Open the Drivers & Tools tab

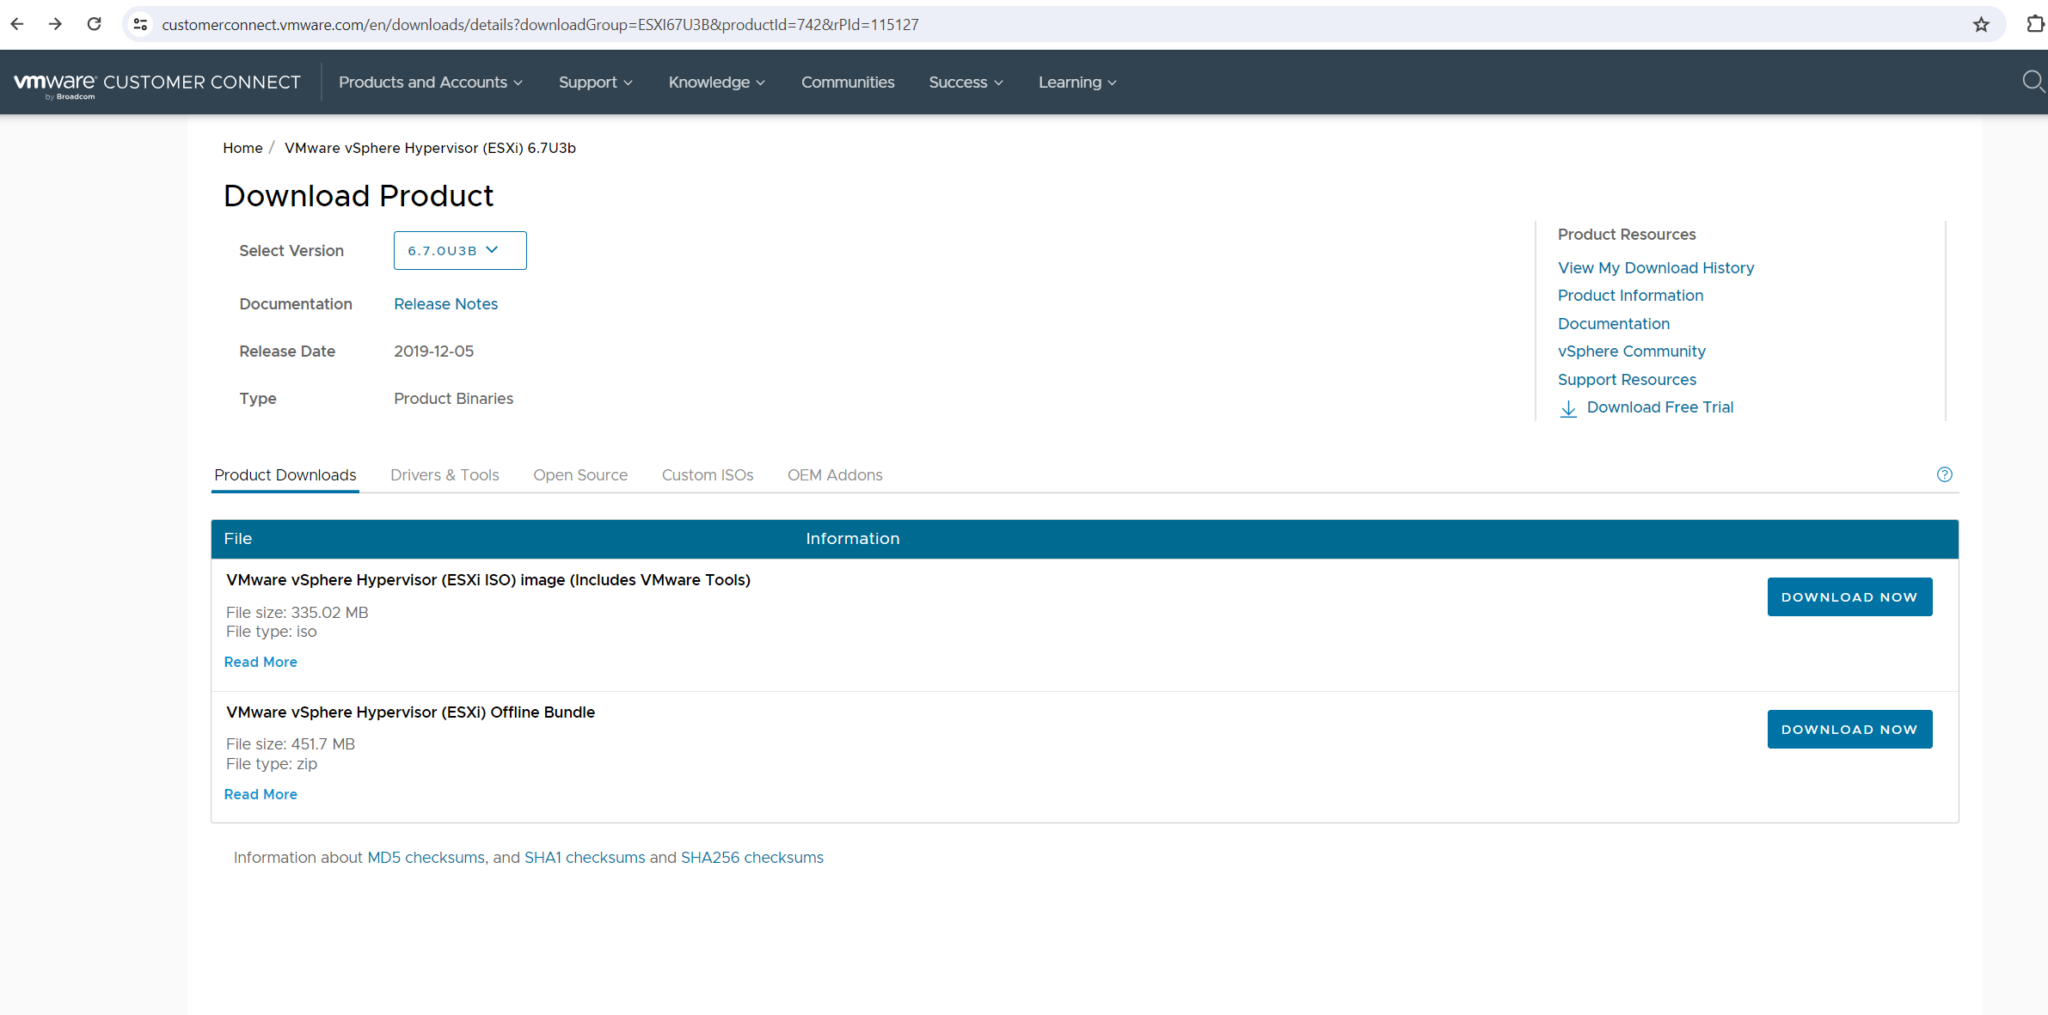coord(444,474)
